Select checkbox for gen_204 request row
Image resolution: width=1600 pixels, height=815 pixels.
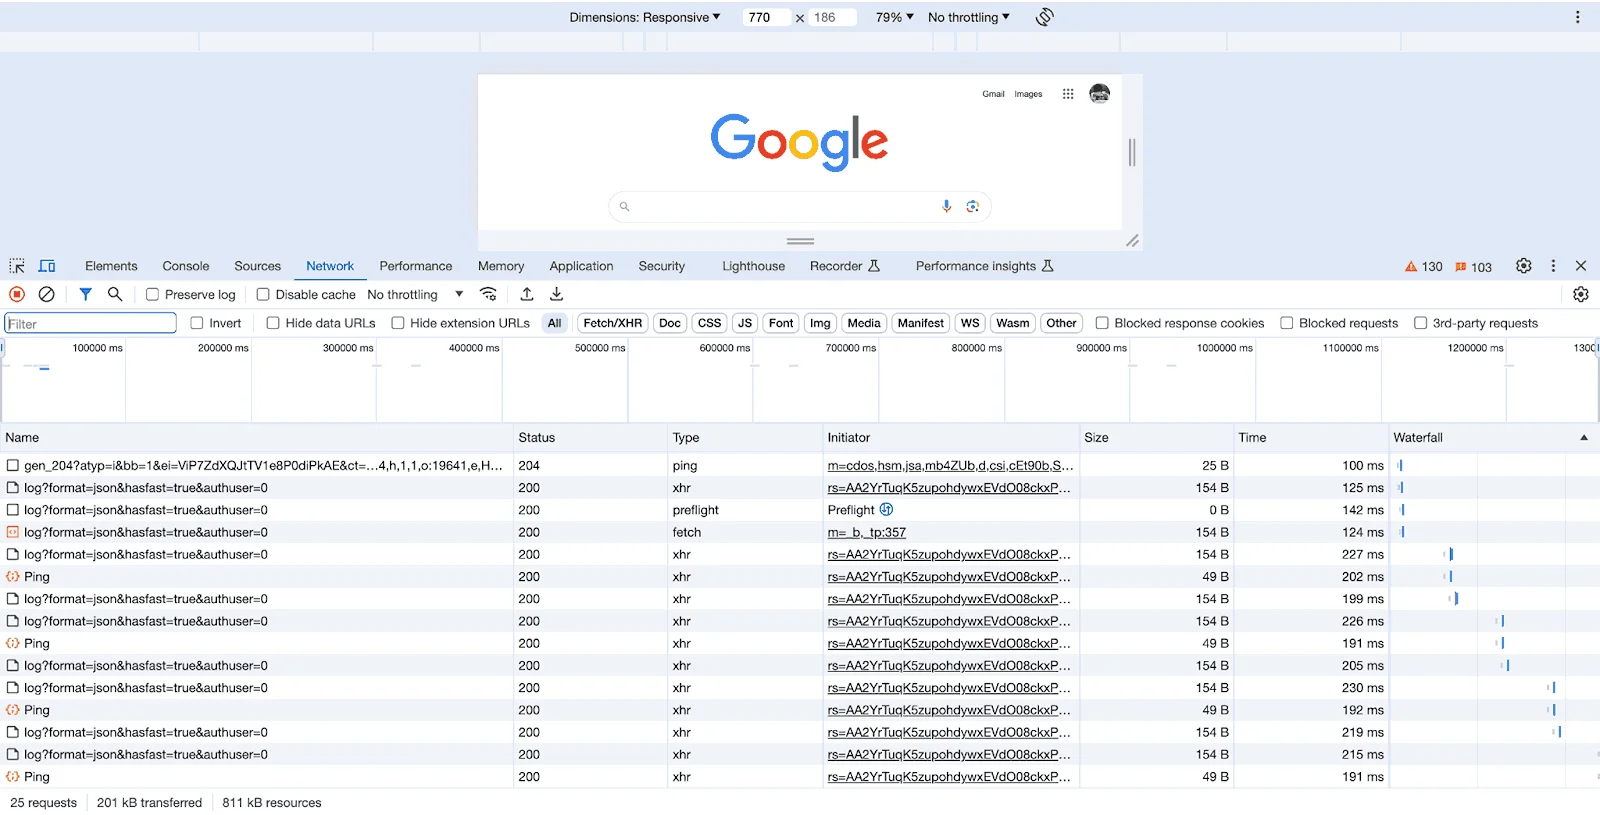pyautogui.click(x=13, y=465)
